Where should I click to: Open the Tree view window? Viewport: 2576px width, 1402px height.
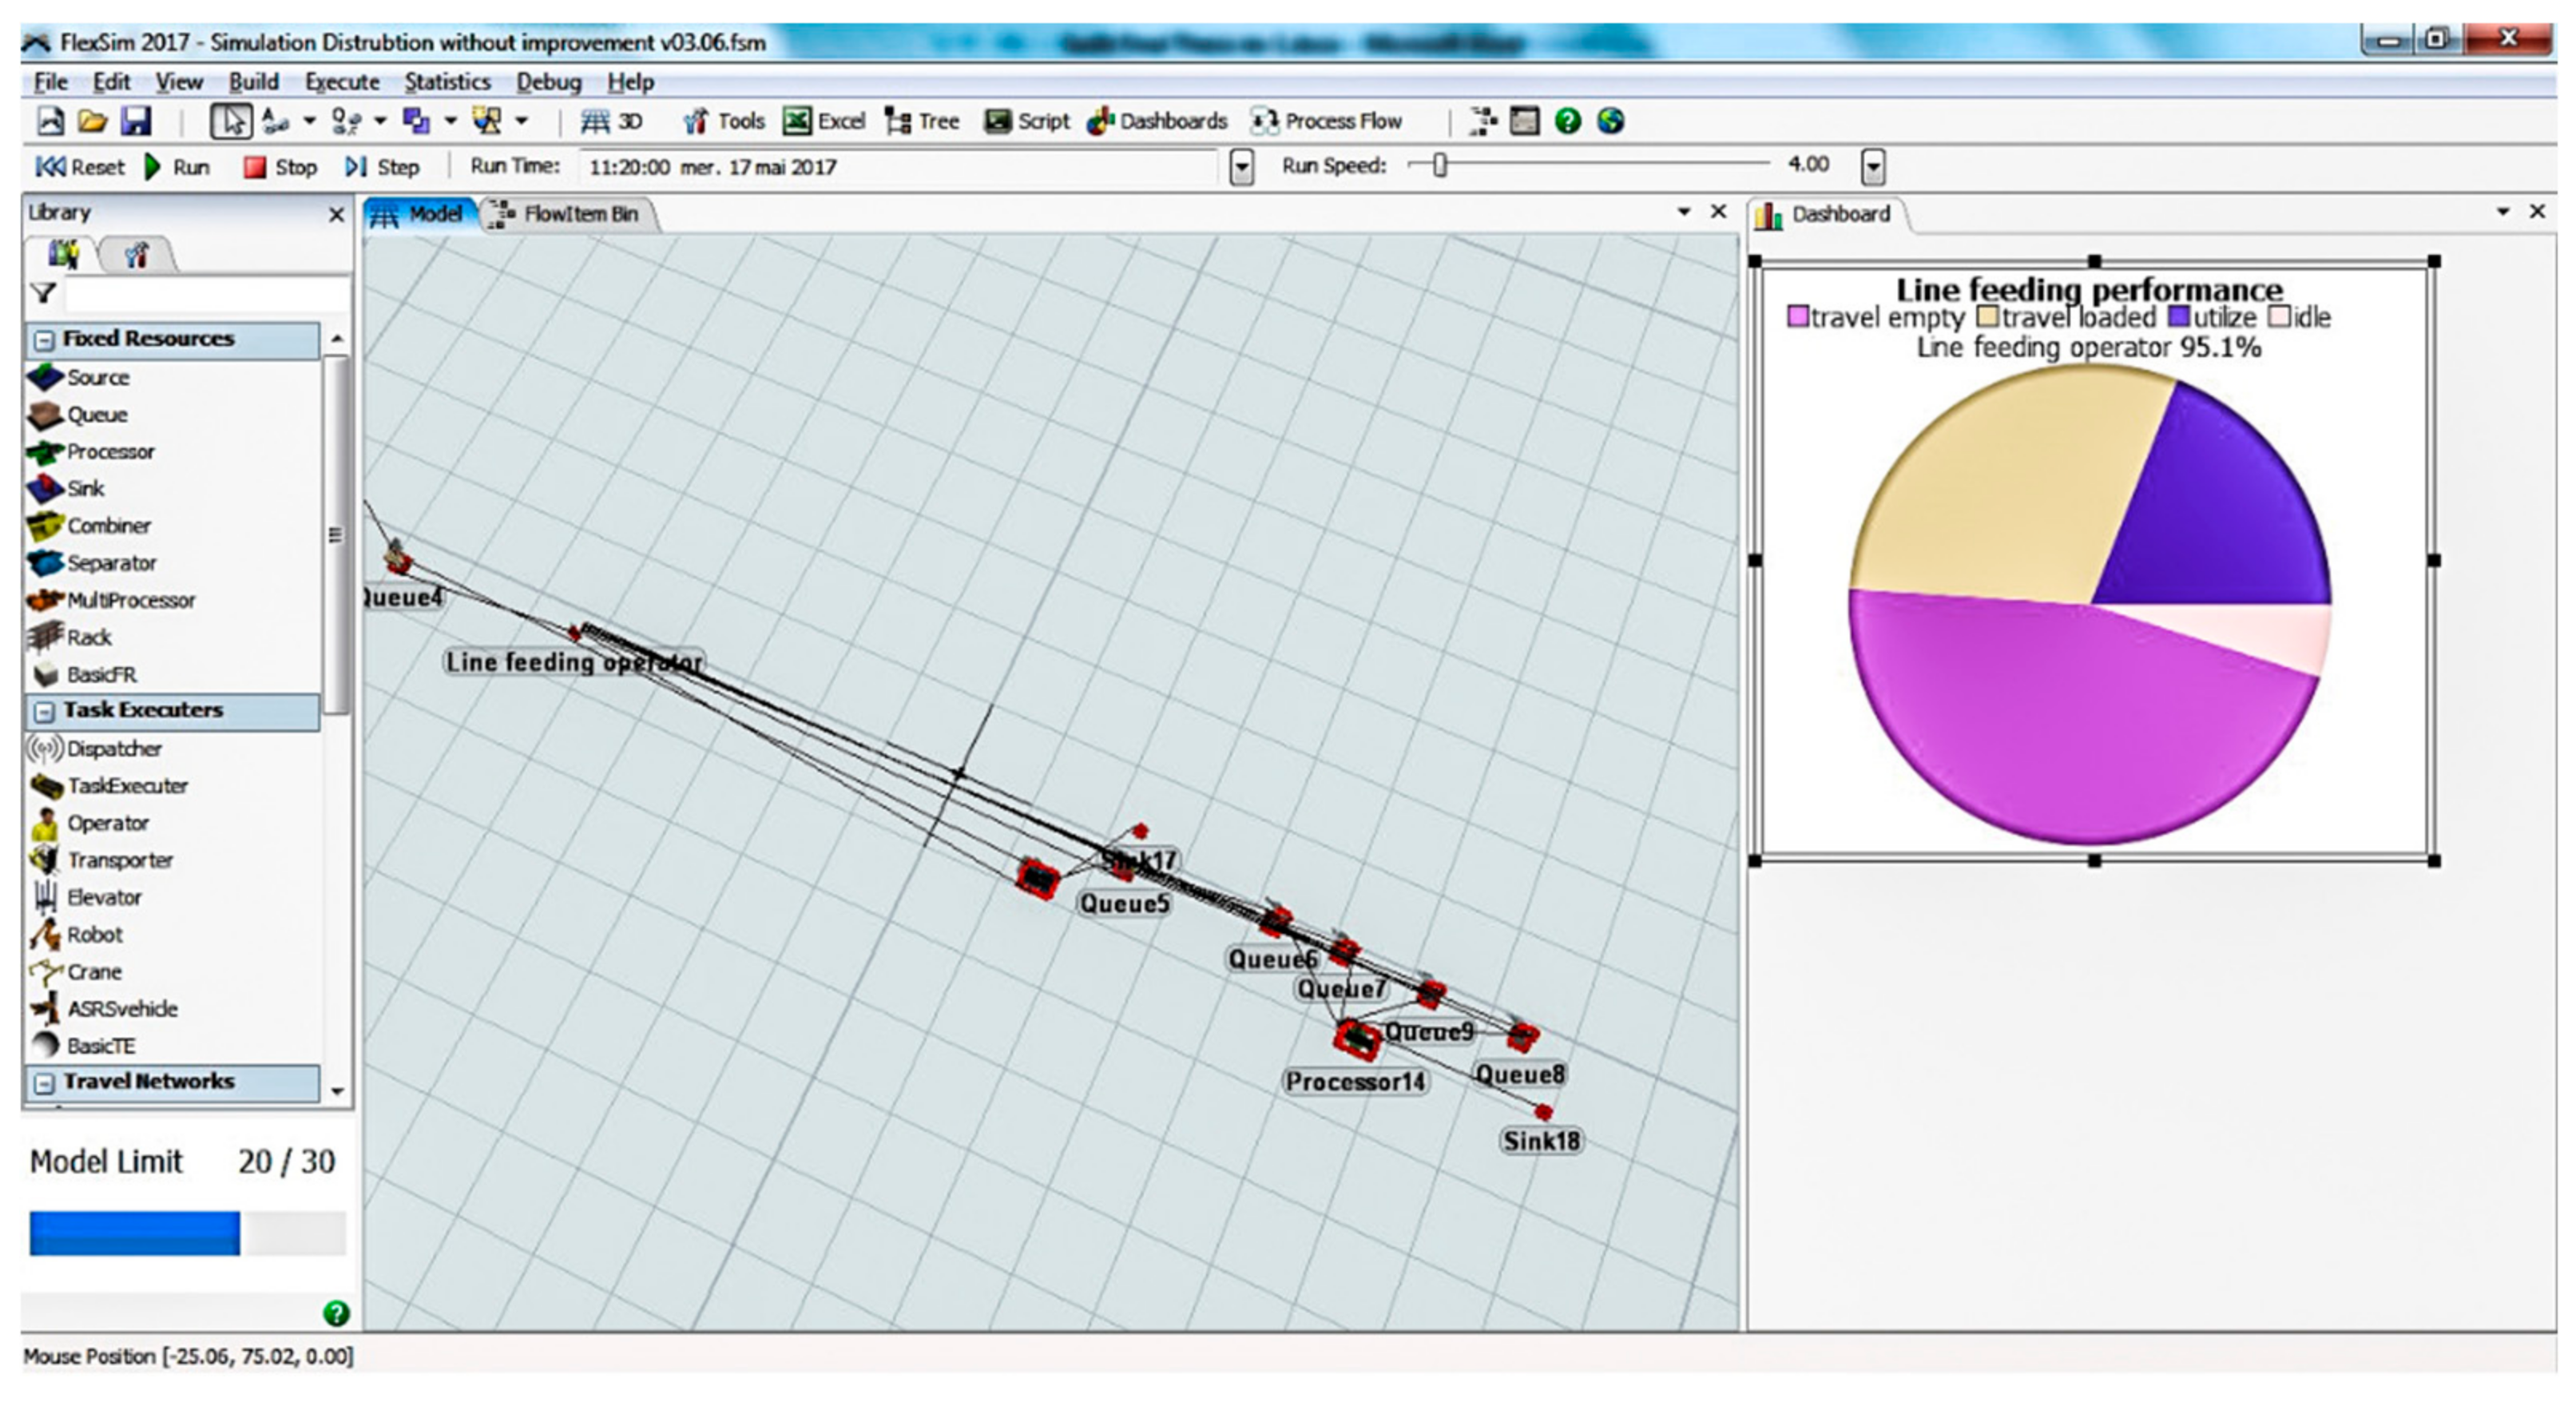coord(922,121)
